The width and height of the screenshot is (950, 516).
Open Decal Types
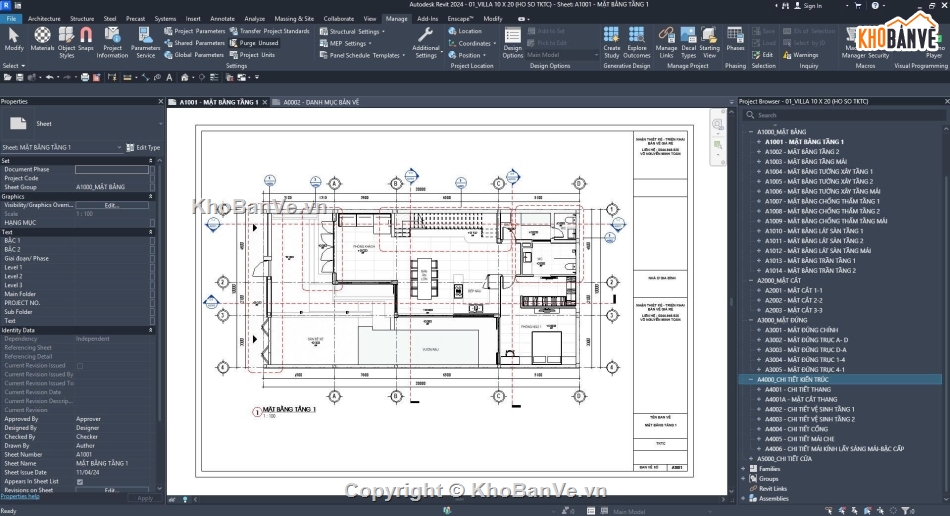pos(688,42)
